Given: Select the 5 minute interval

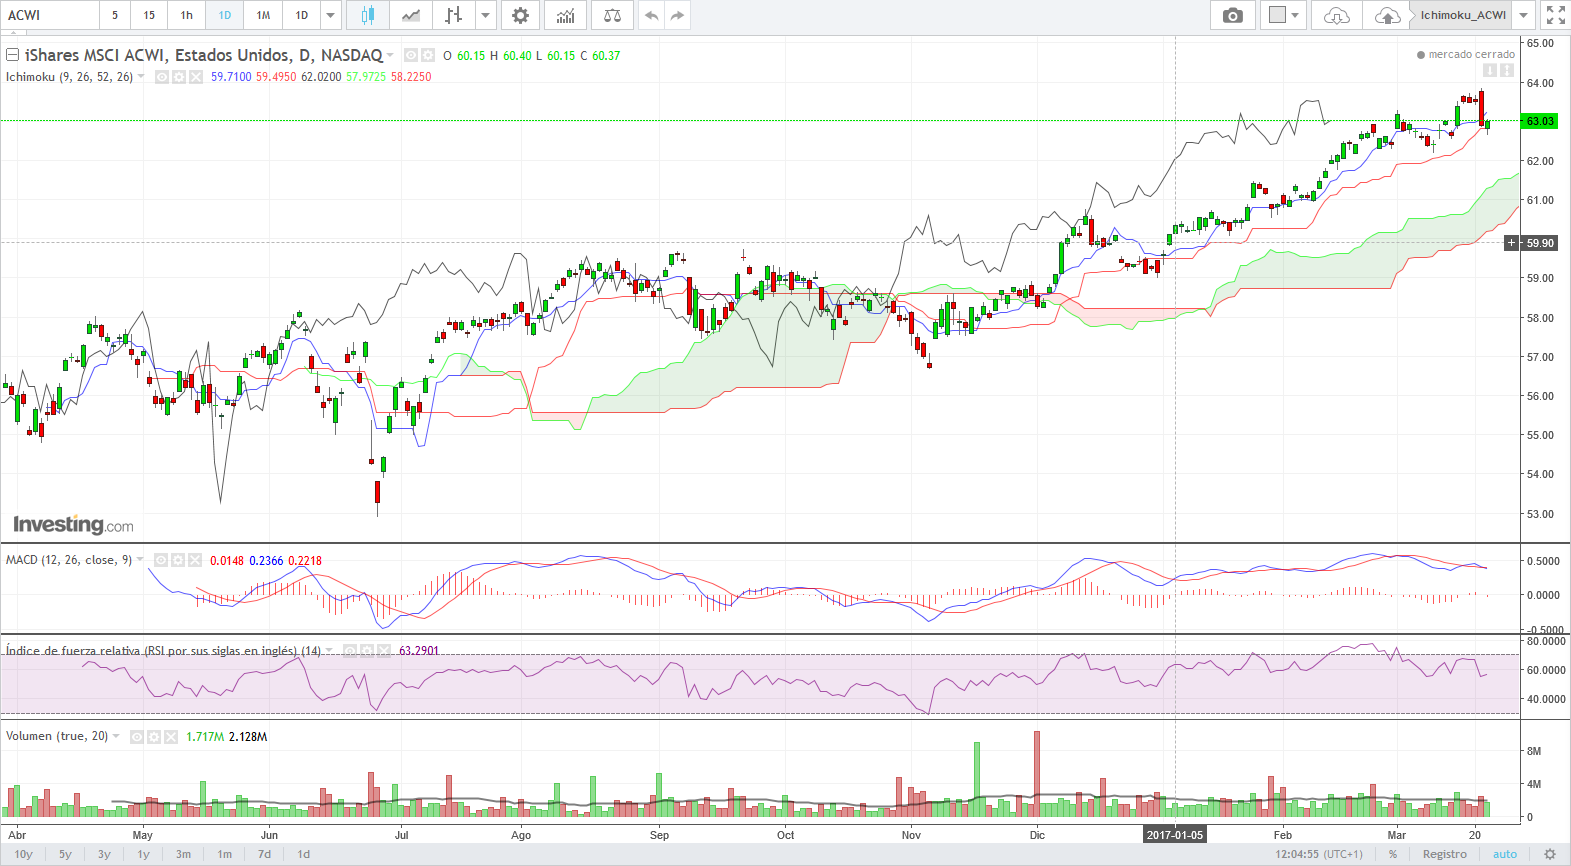Looking at the screenshot, I should [115, 15].
